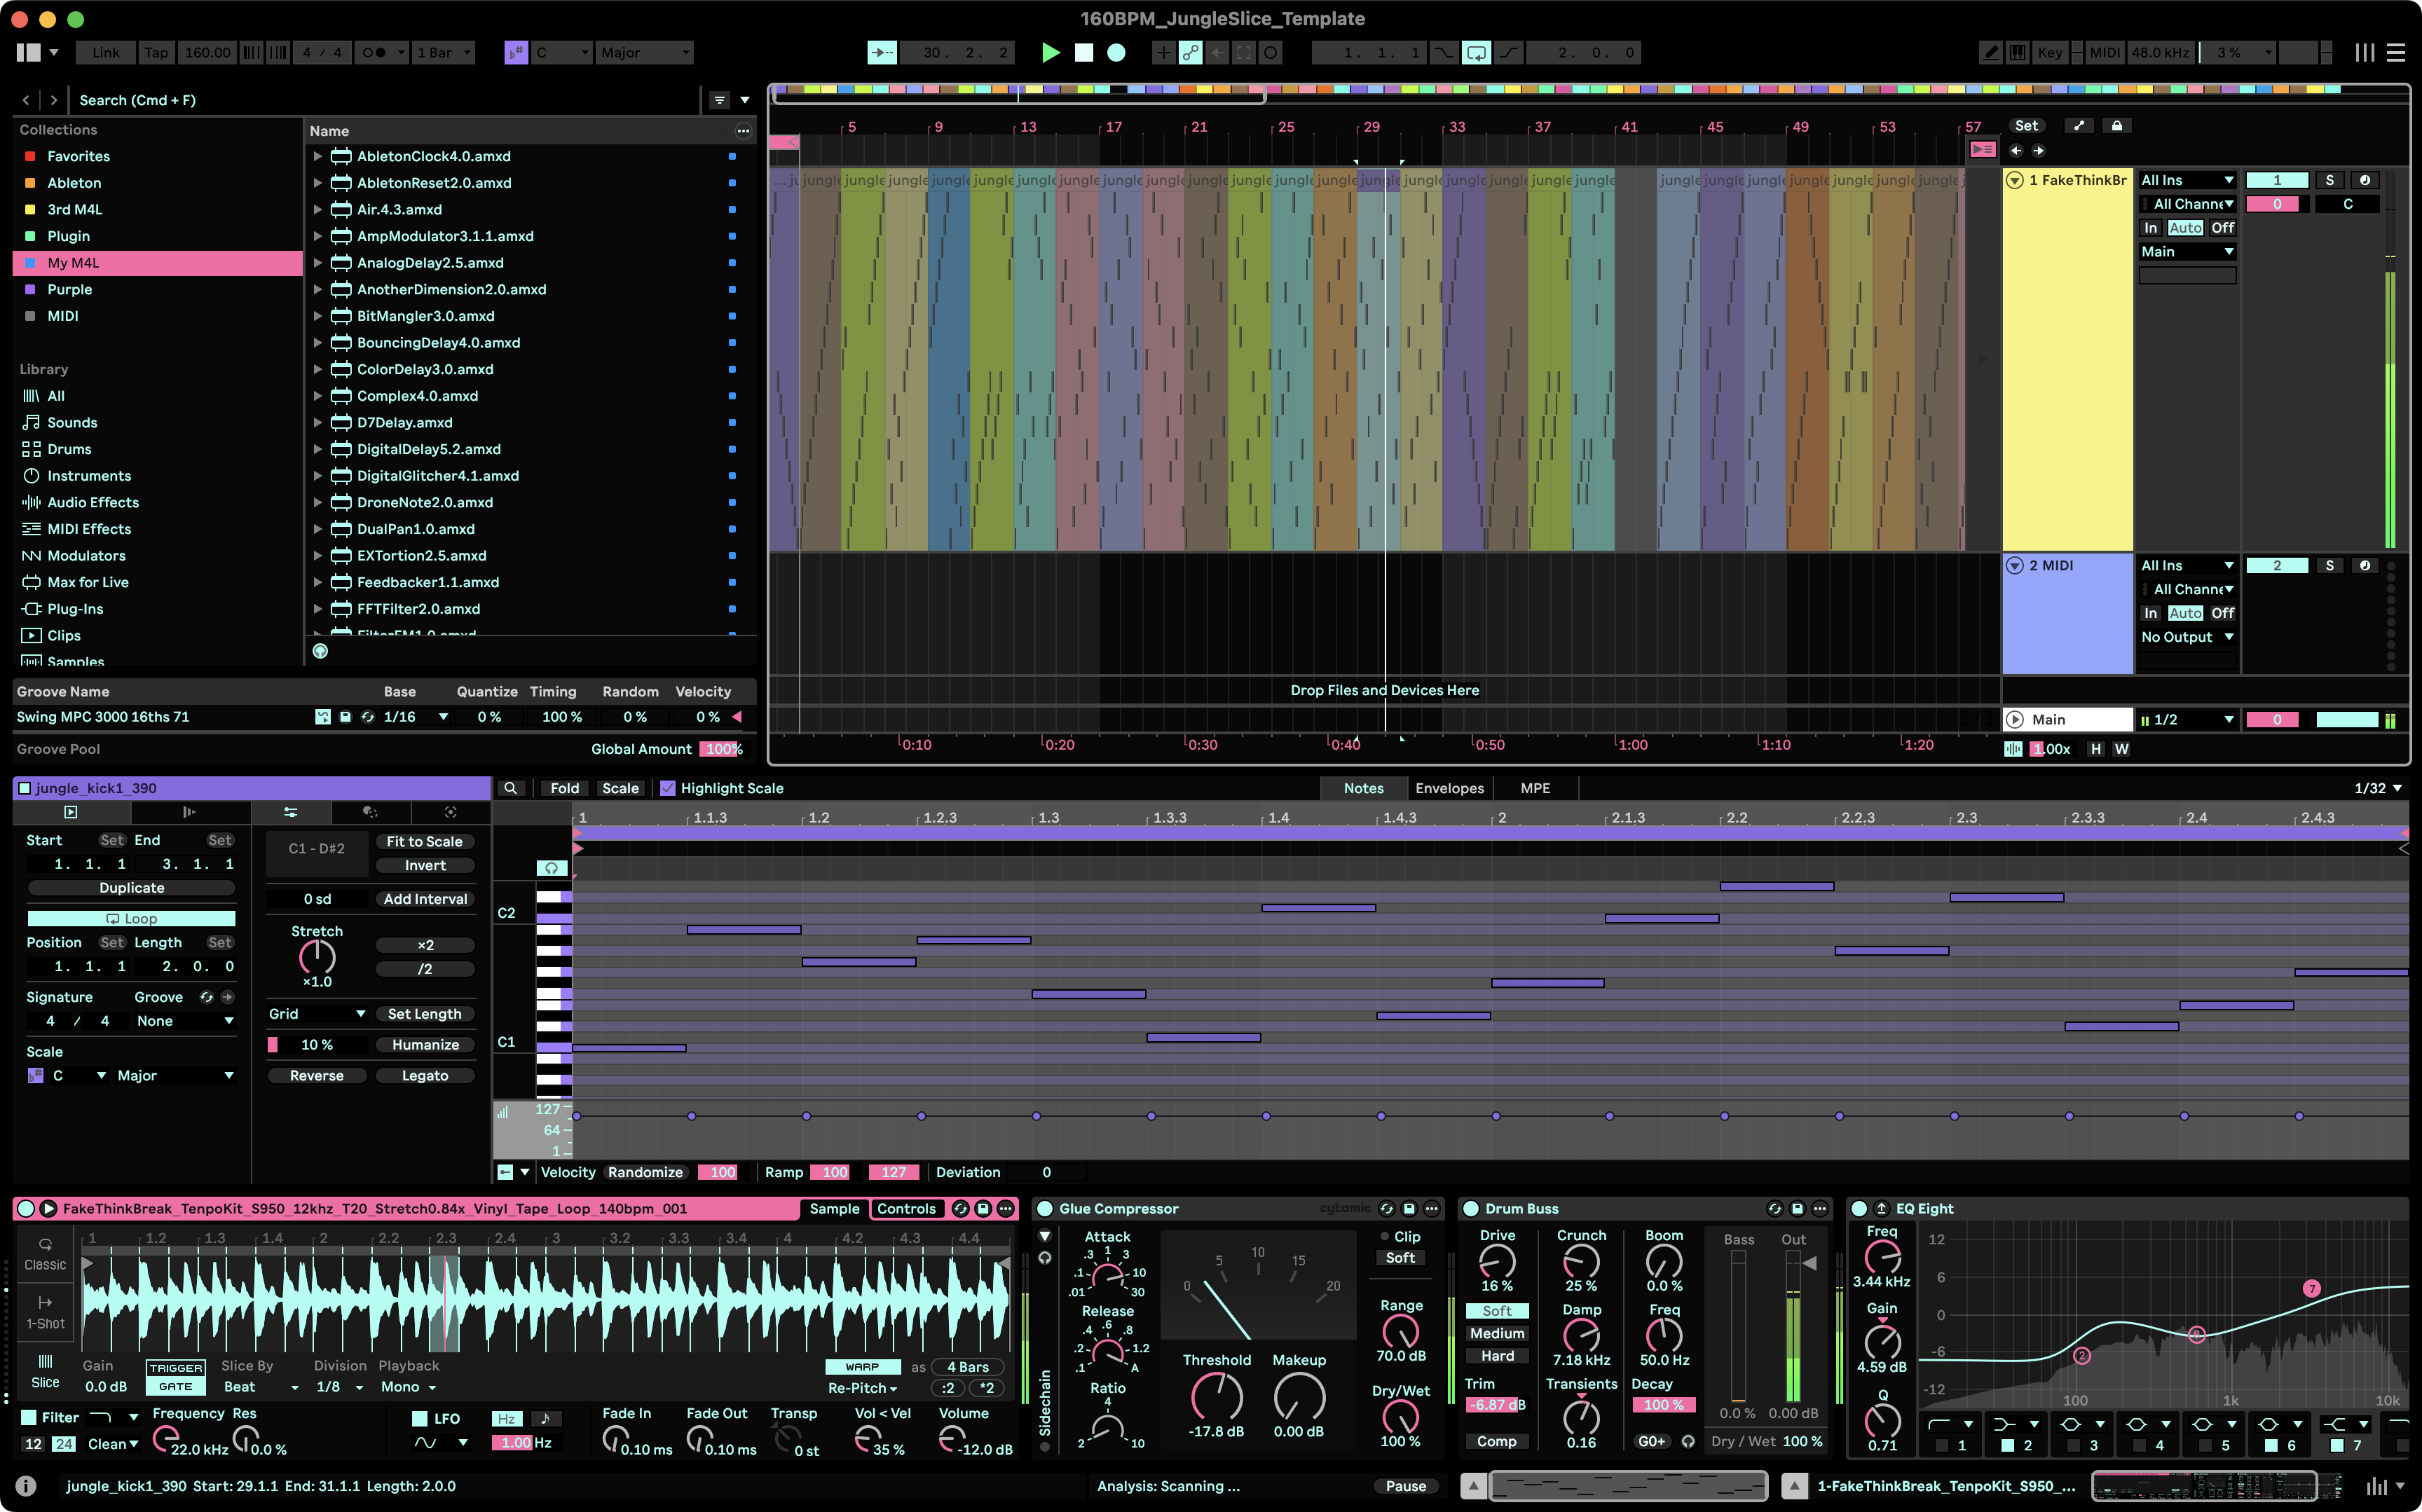2422x1512 pixels.
Task: Activate EQ Eight band 2 checkbox
Action: (2007, 1445)
